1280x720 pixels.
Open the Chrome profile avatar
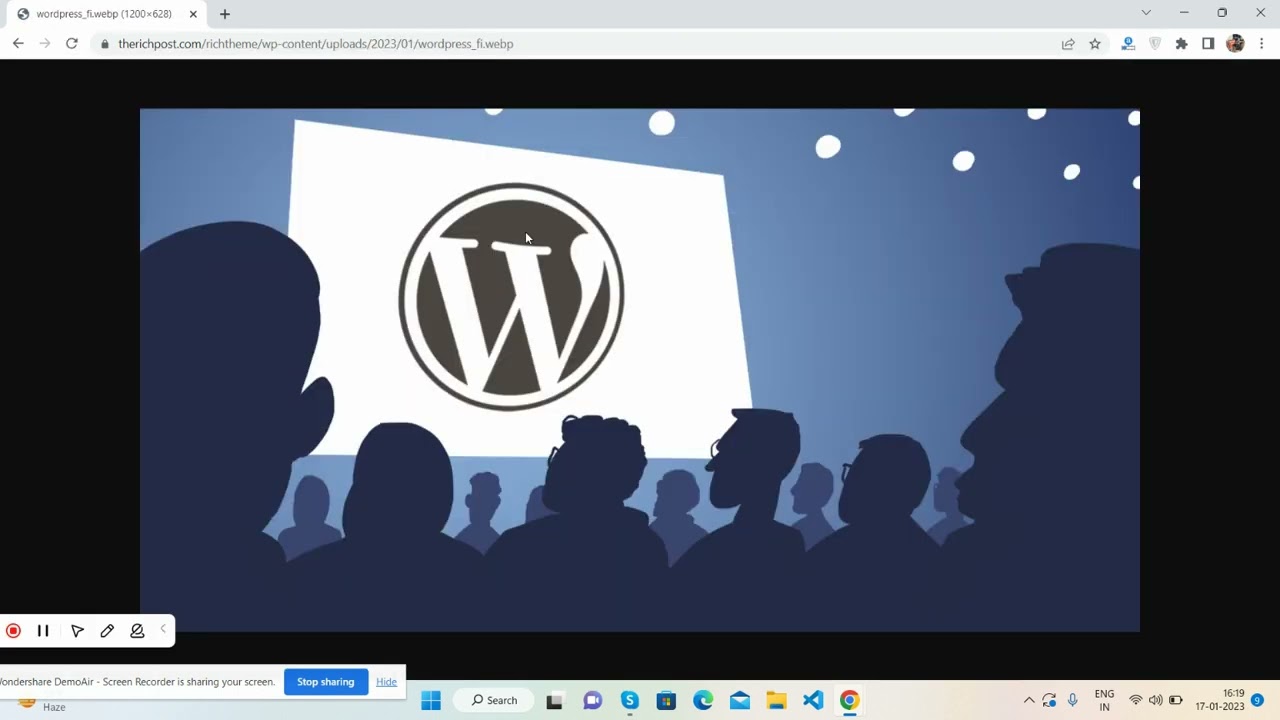click(1235, 44)
